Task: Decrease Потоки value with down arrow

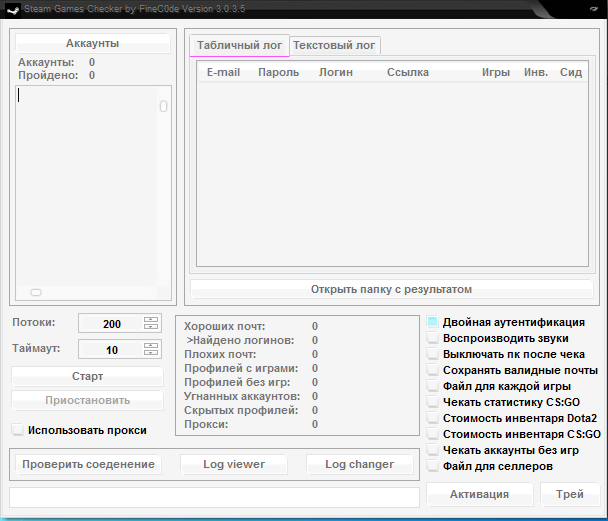Action: click(151, 327)
